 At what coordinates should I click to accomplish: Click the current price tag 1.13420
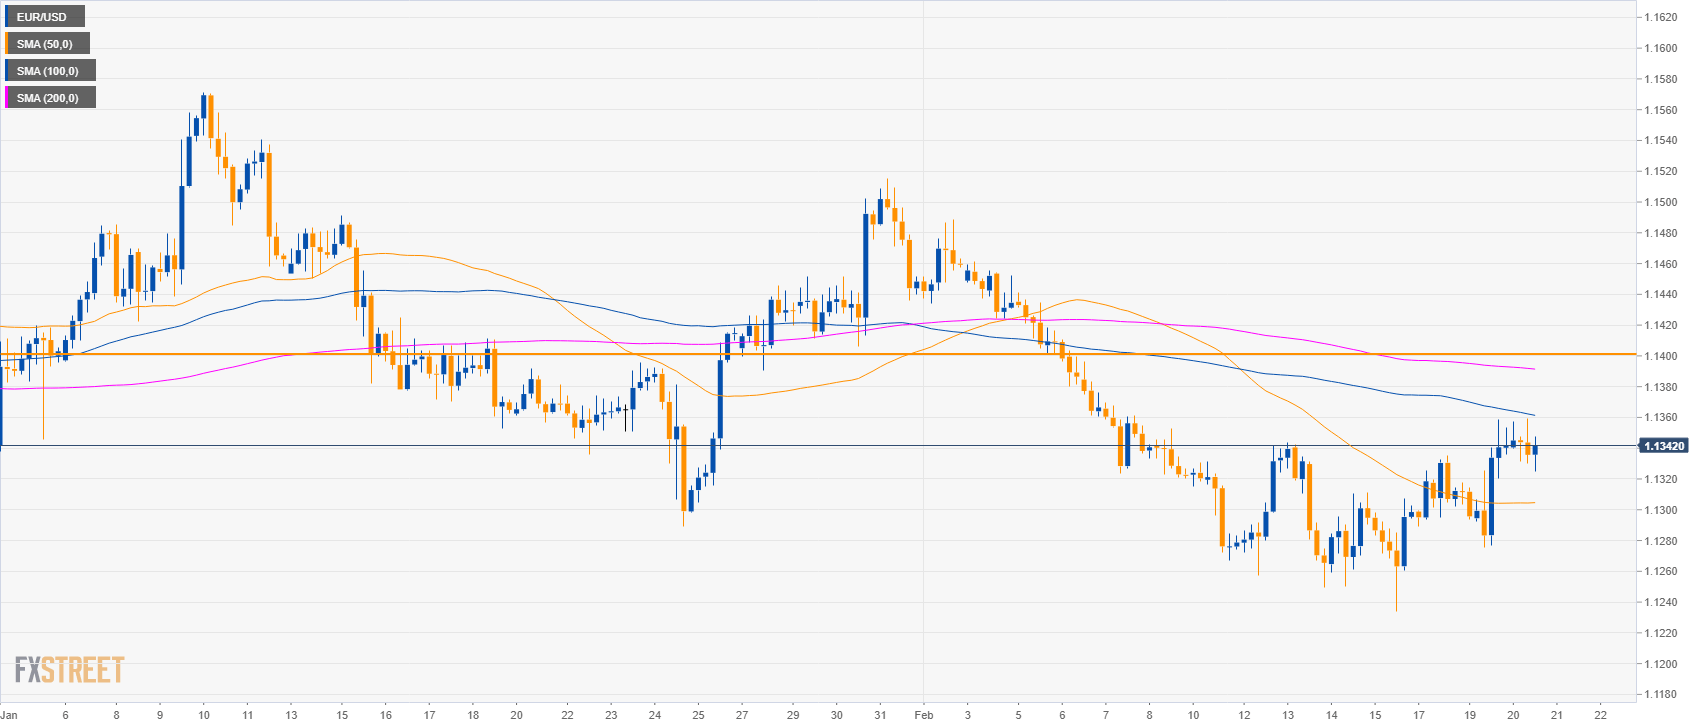1662,446
